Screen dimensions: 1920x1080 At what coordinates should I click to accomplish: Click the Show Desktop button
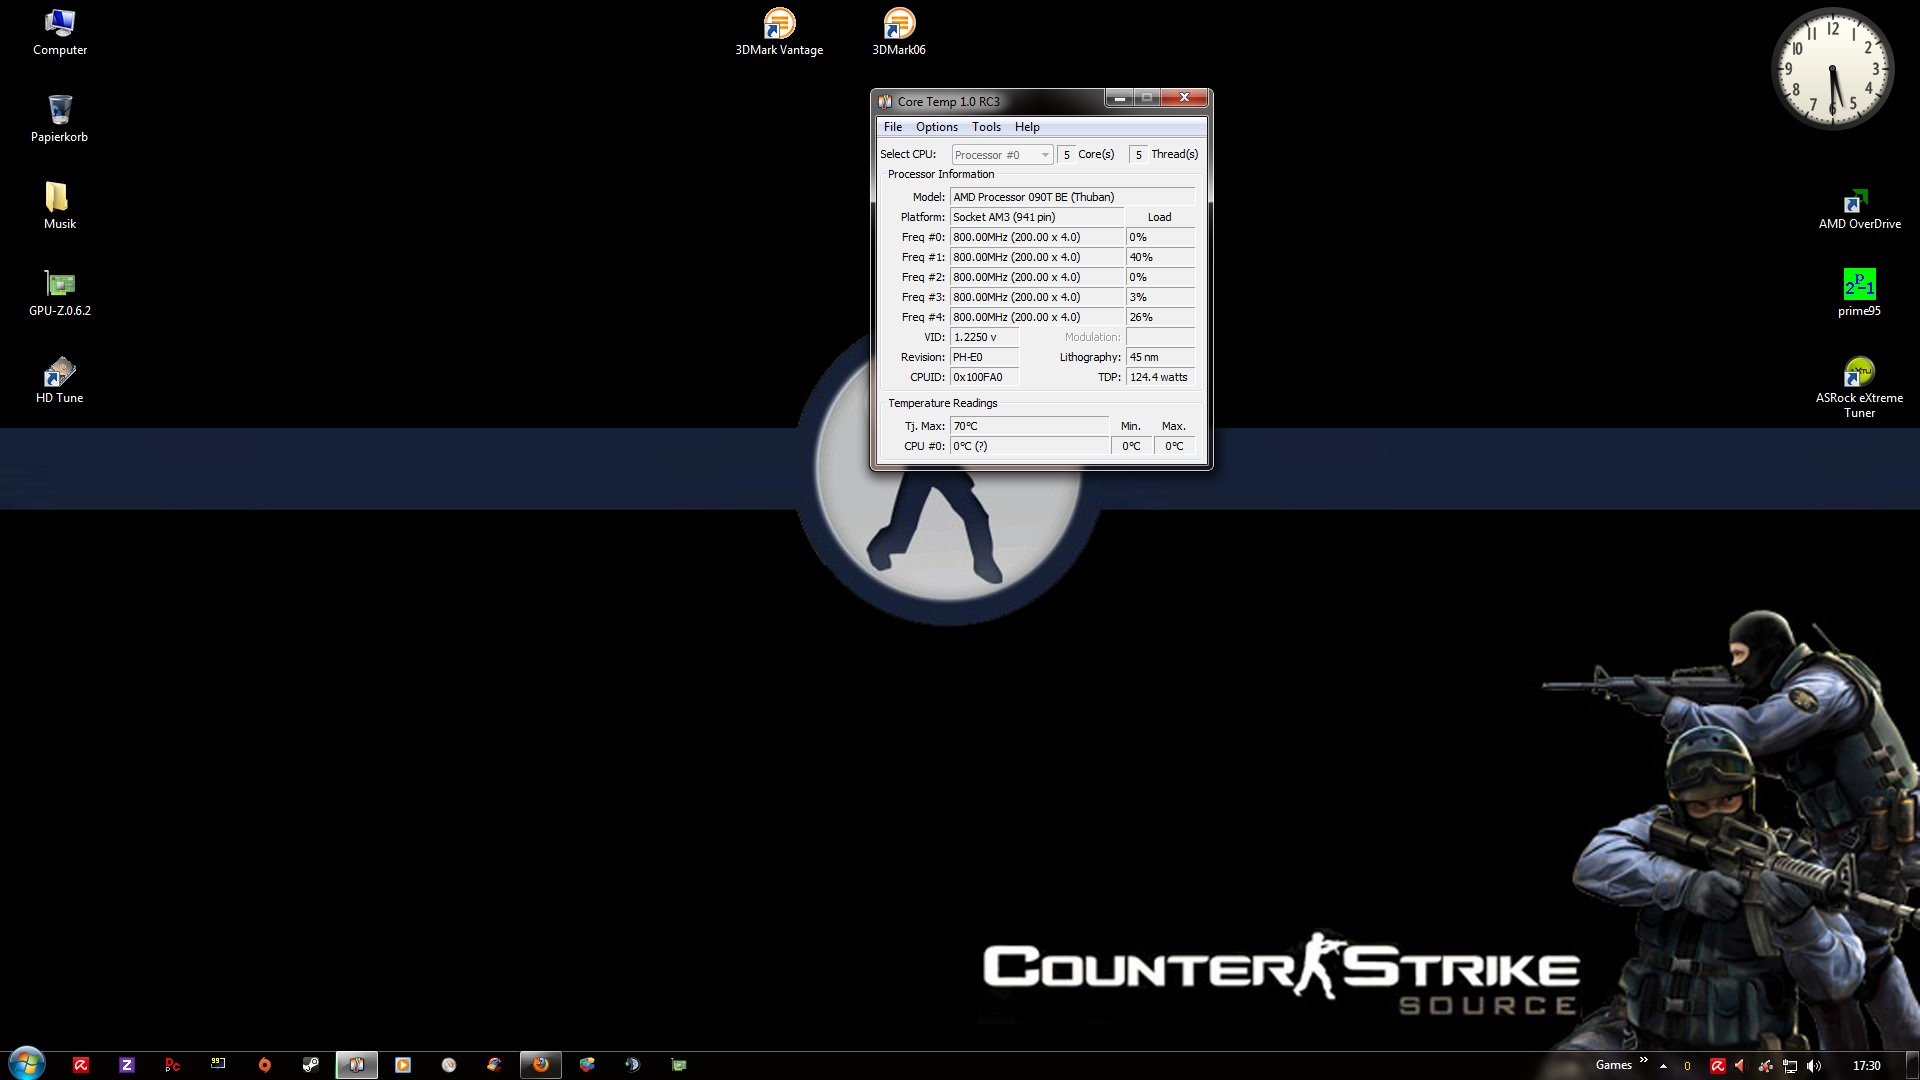(1912, 1066)
